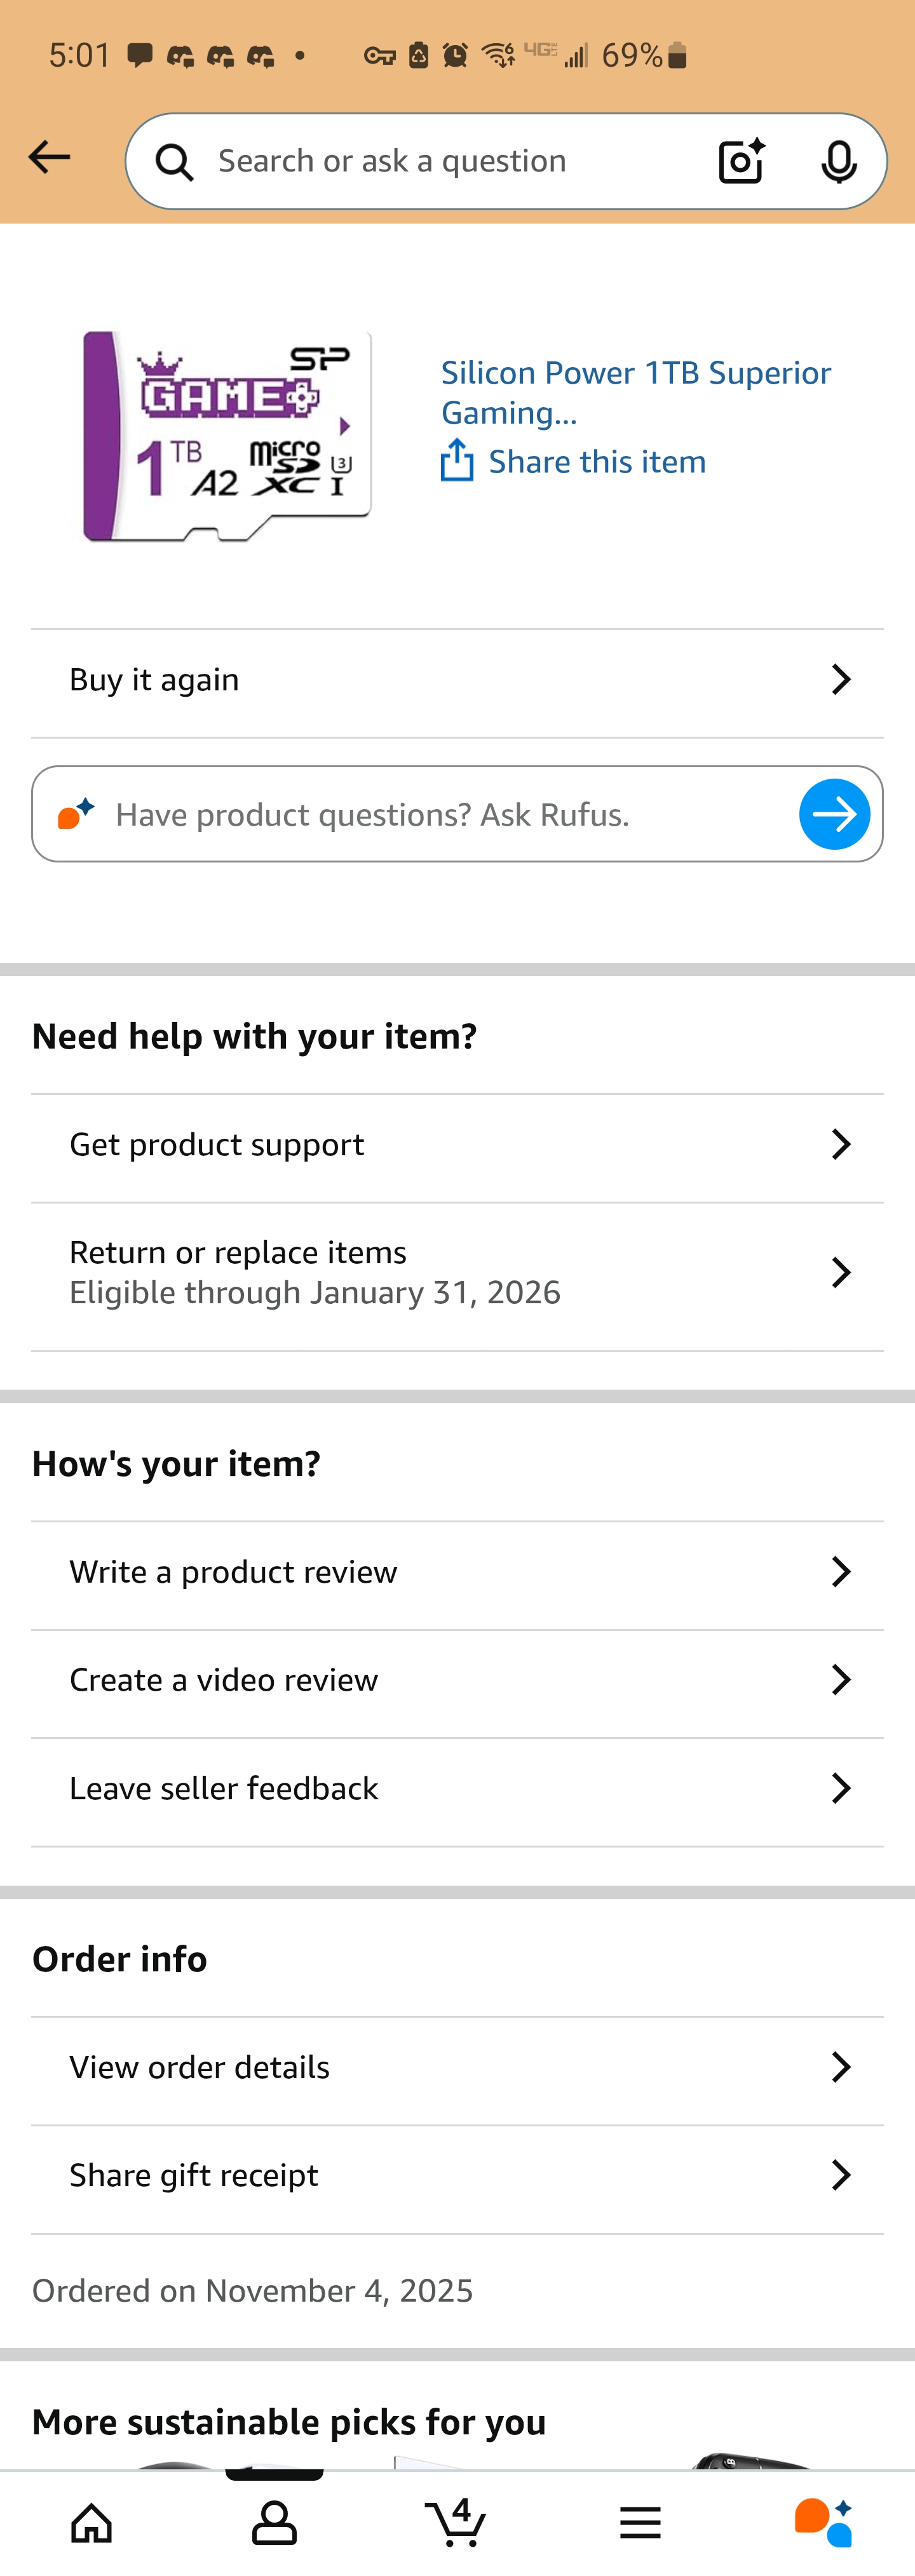Tap the back arrow icon

49,157
